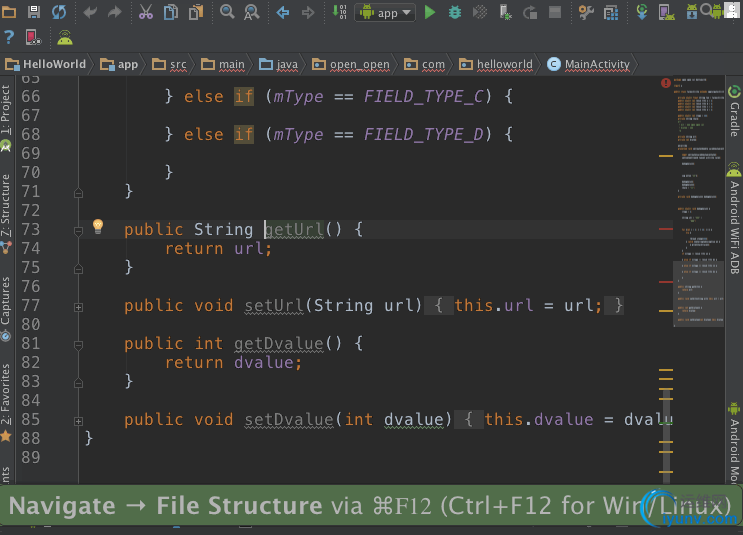Click the Debug app bug icon

coord(455,12)
